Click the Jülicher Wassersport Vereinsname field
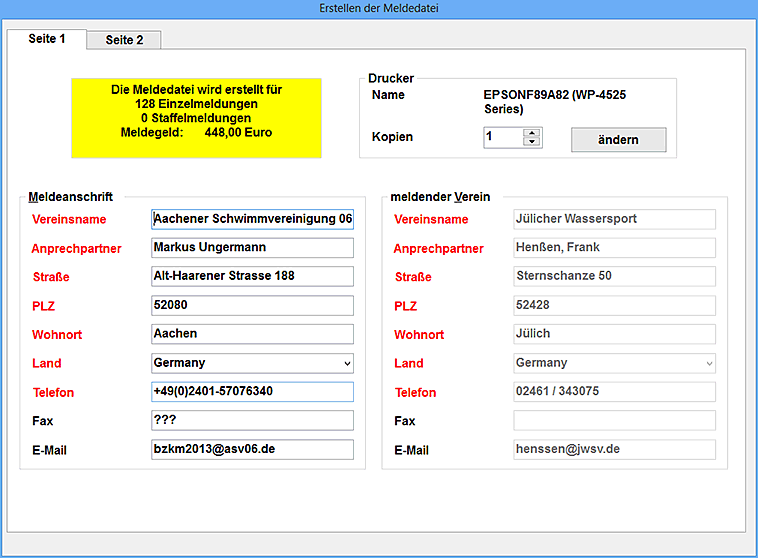The image size is (758, 558). pyautogui.click(x=614, y=219)
